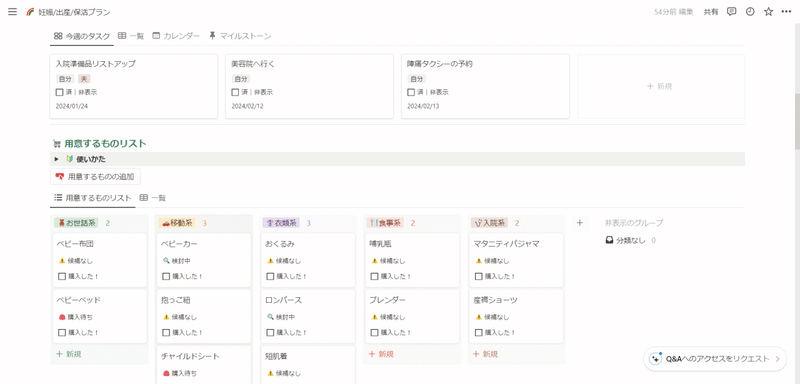
Task: Click magnifier icon on ベビーカー card
Action: pyautogui.click(x=166, y=261)
